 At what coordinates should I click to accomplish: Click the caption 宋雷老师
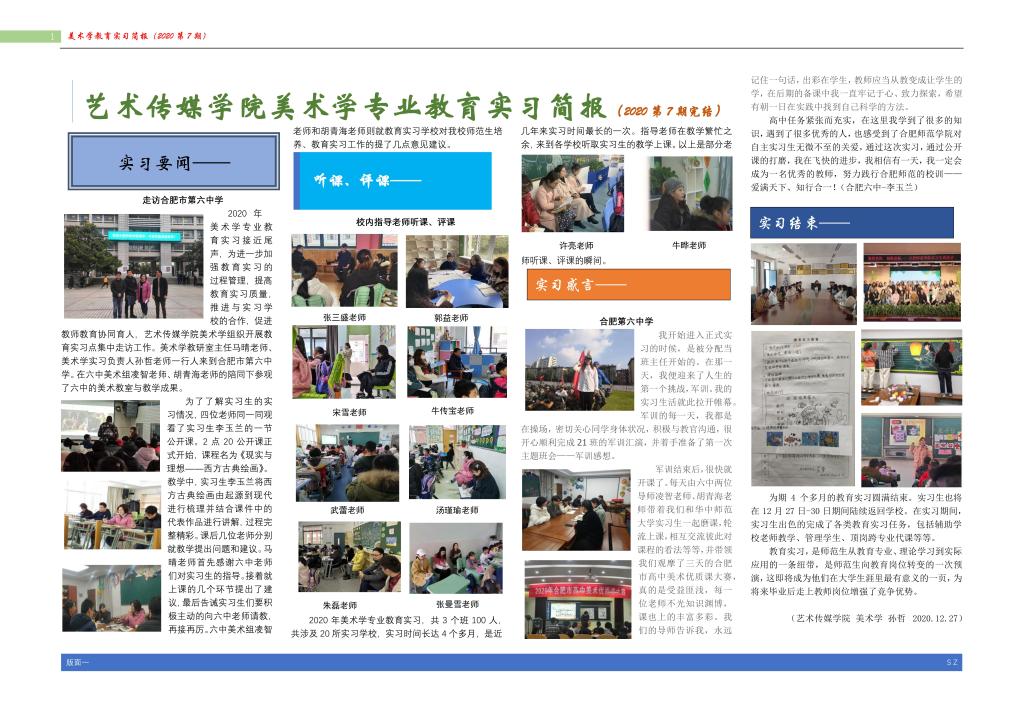point(349,413)
